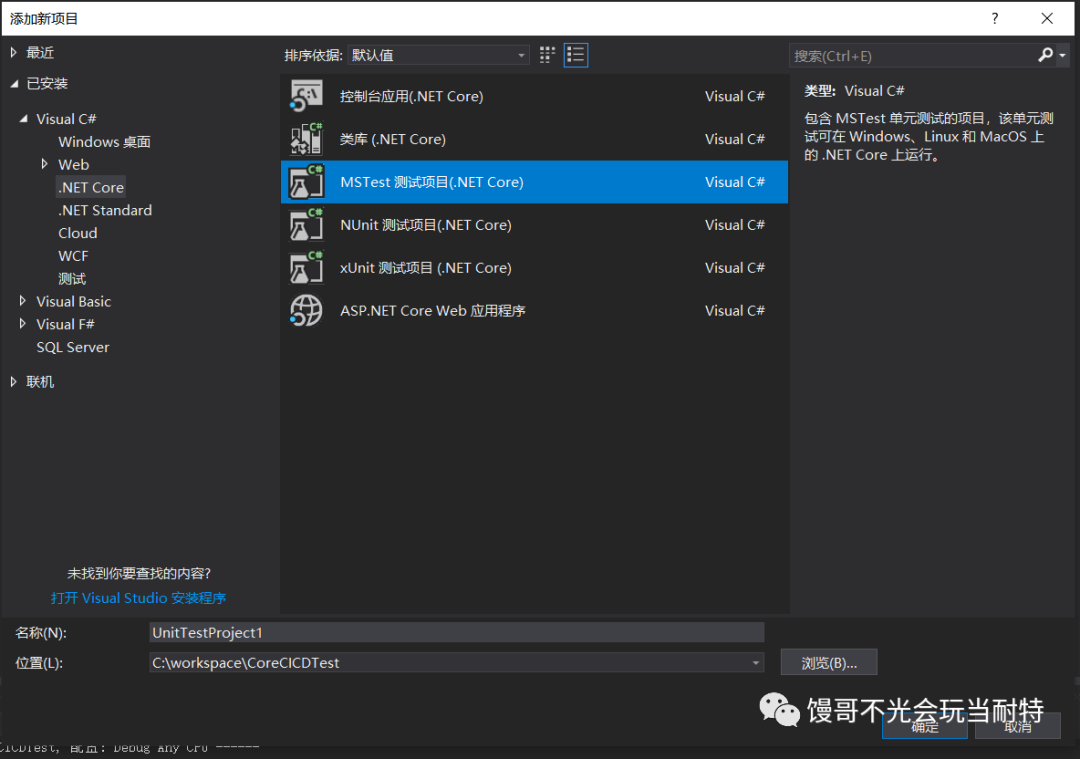The width and height of the screenshot is (1080, 759).
Task: Click the MSTest test project flask icon
Action: coord(307,182)
